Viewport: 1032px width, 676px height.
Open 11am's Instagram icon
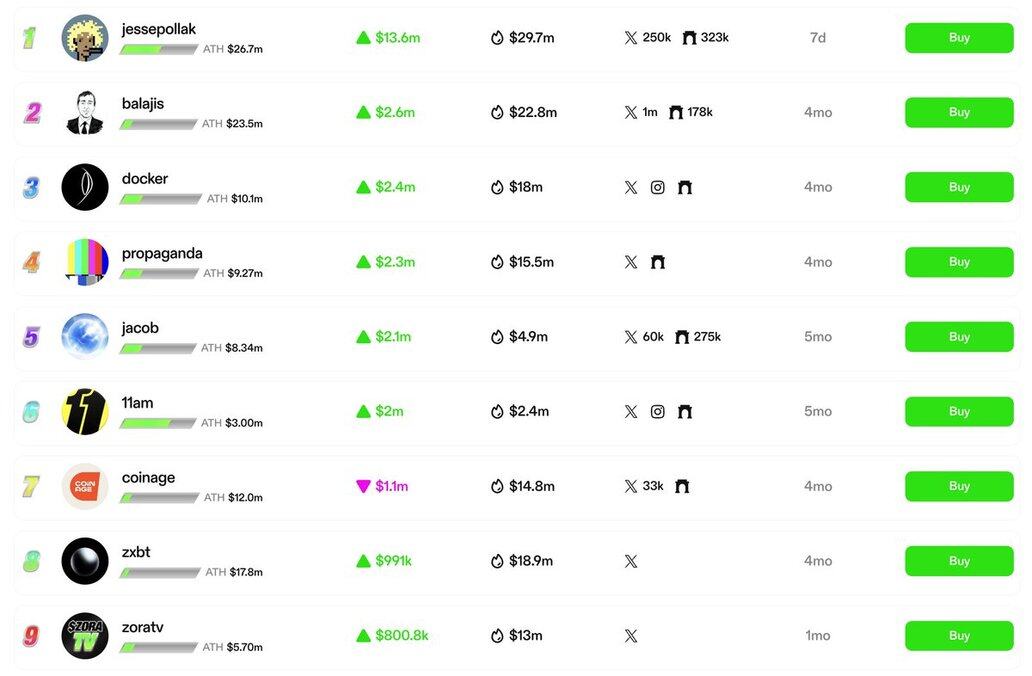point(657,411)
